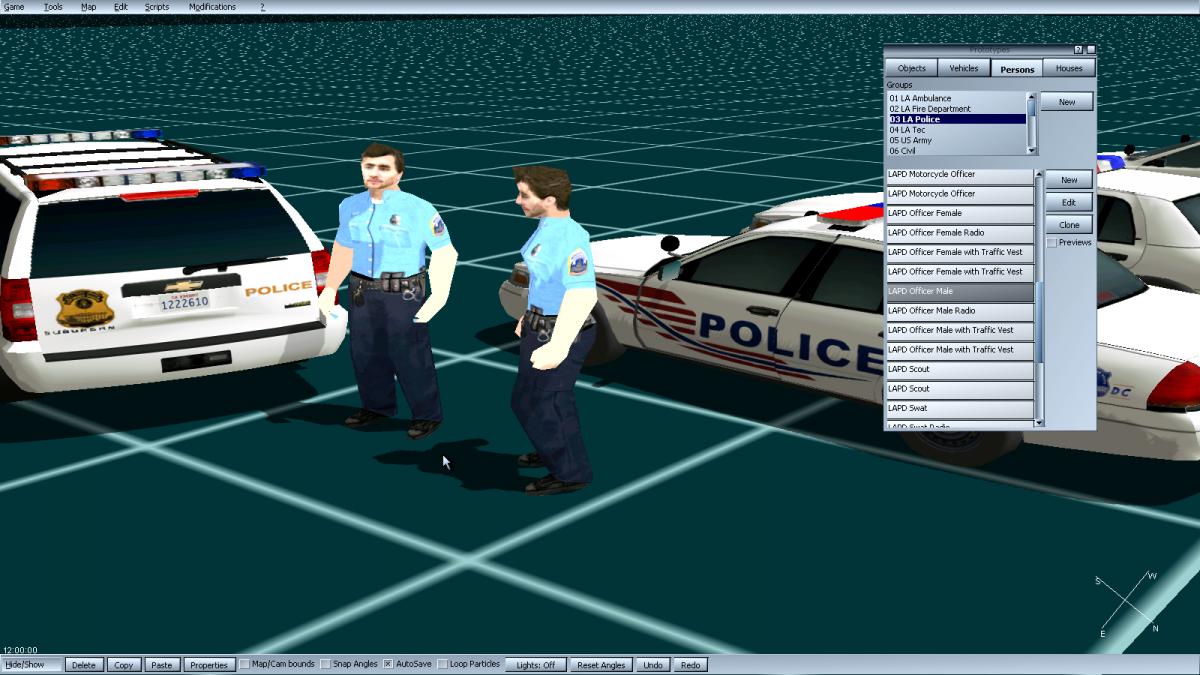
Task: Choose LAPD Officer Female prototype
Action: point(960,214)
